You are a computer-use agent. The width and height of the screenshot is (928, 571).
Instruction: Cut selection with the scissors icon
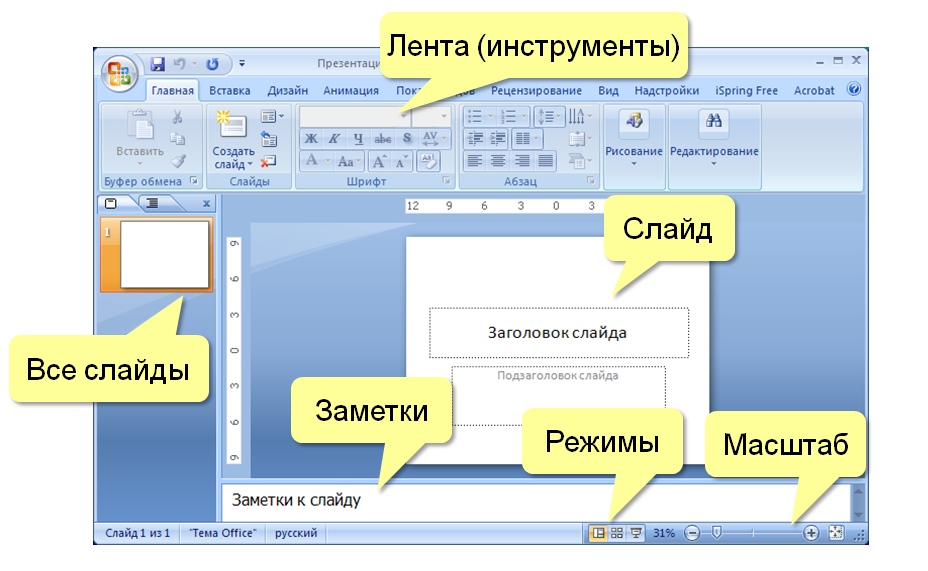click(177, 116)
